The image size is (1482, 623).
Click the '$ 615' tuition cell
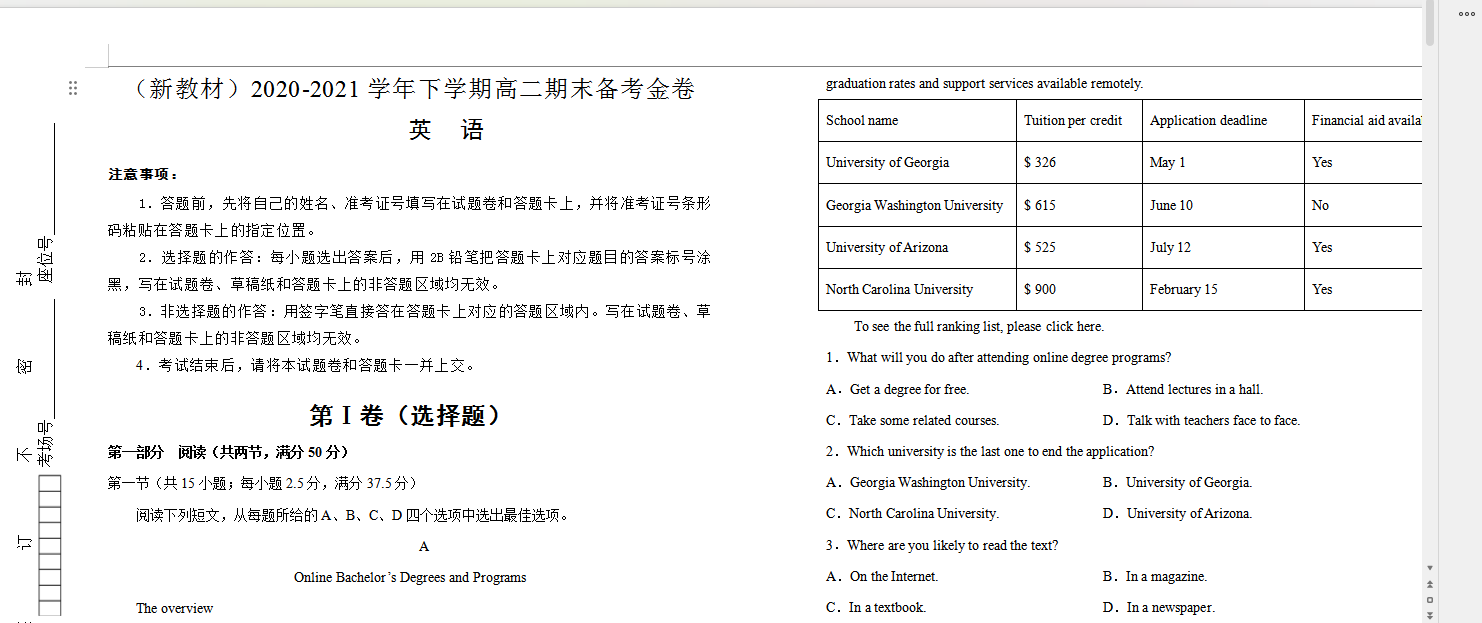click(x=1079, y=205)
